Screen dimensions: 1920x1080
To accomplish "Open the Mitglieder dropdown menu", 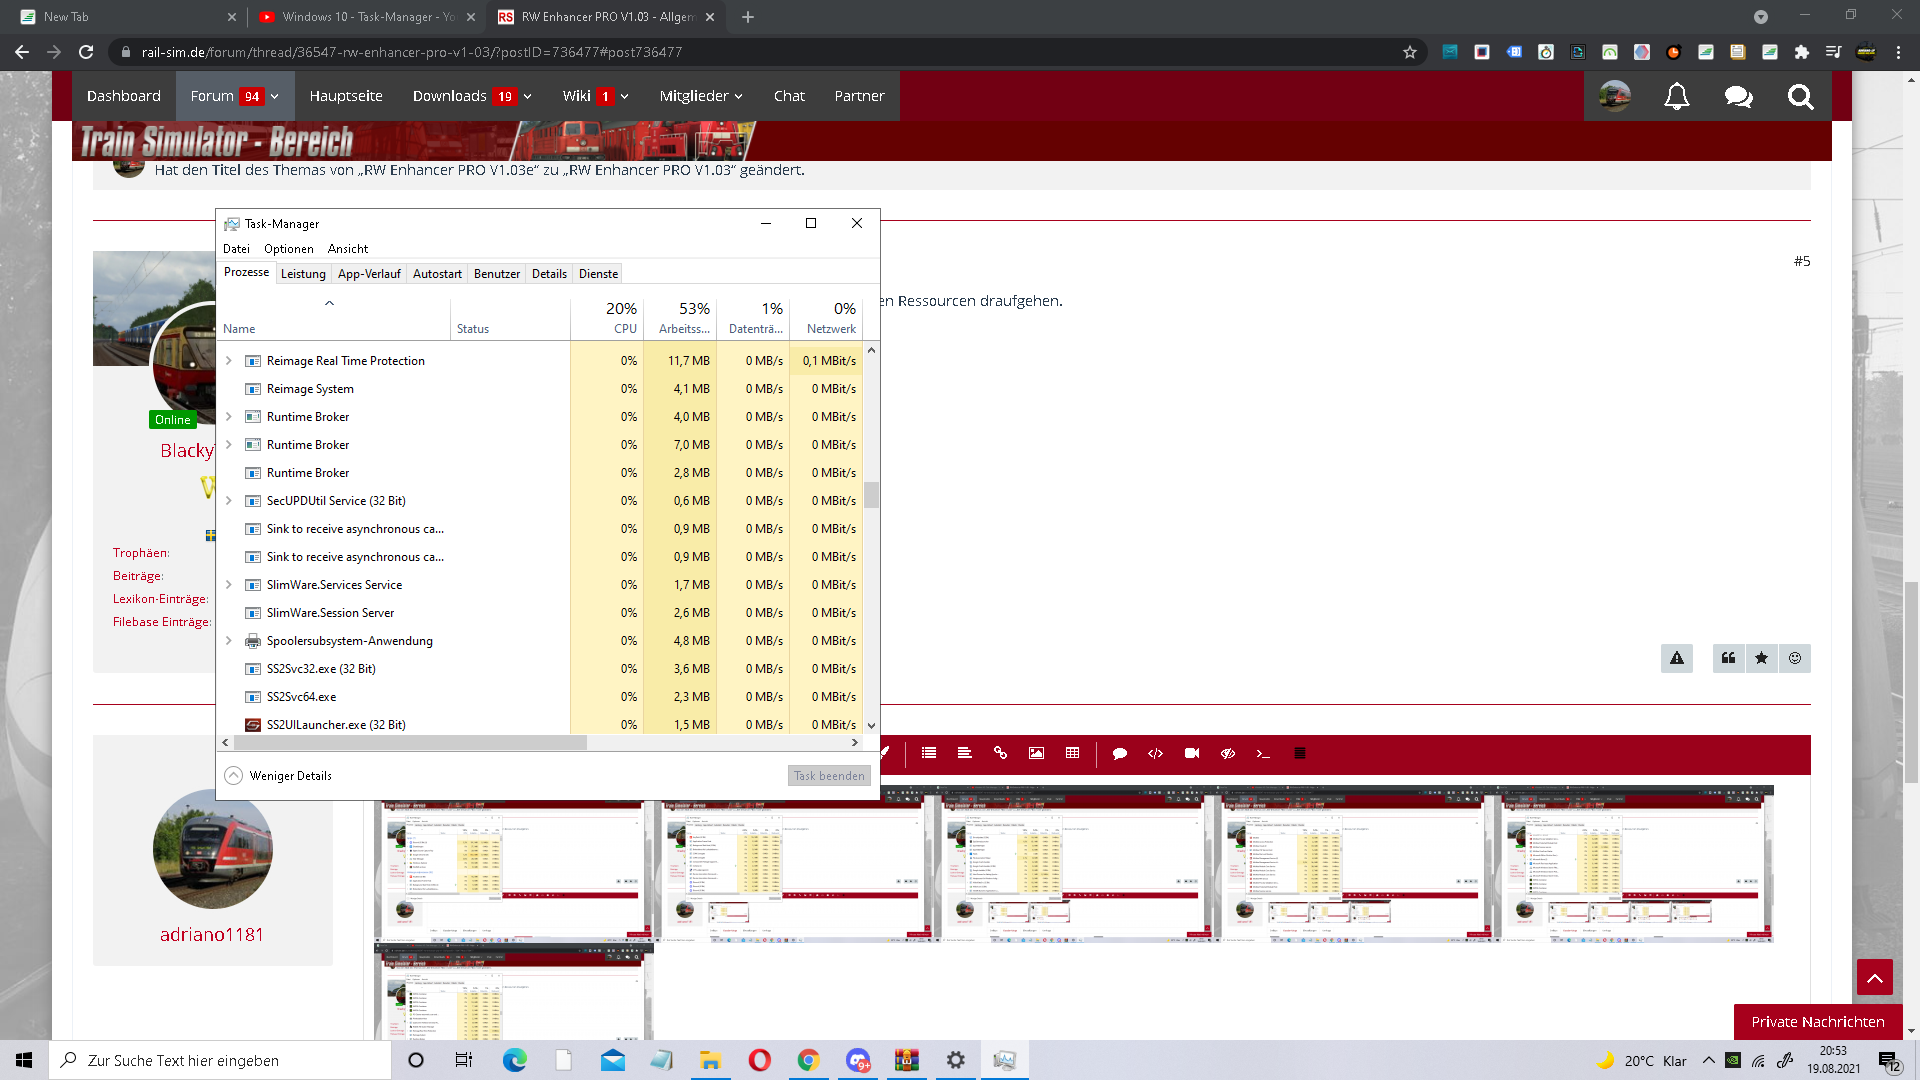I will coord(700,96).
